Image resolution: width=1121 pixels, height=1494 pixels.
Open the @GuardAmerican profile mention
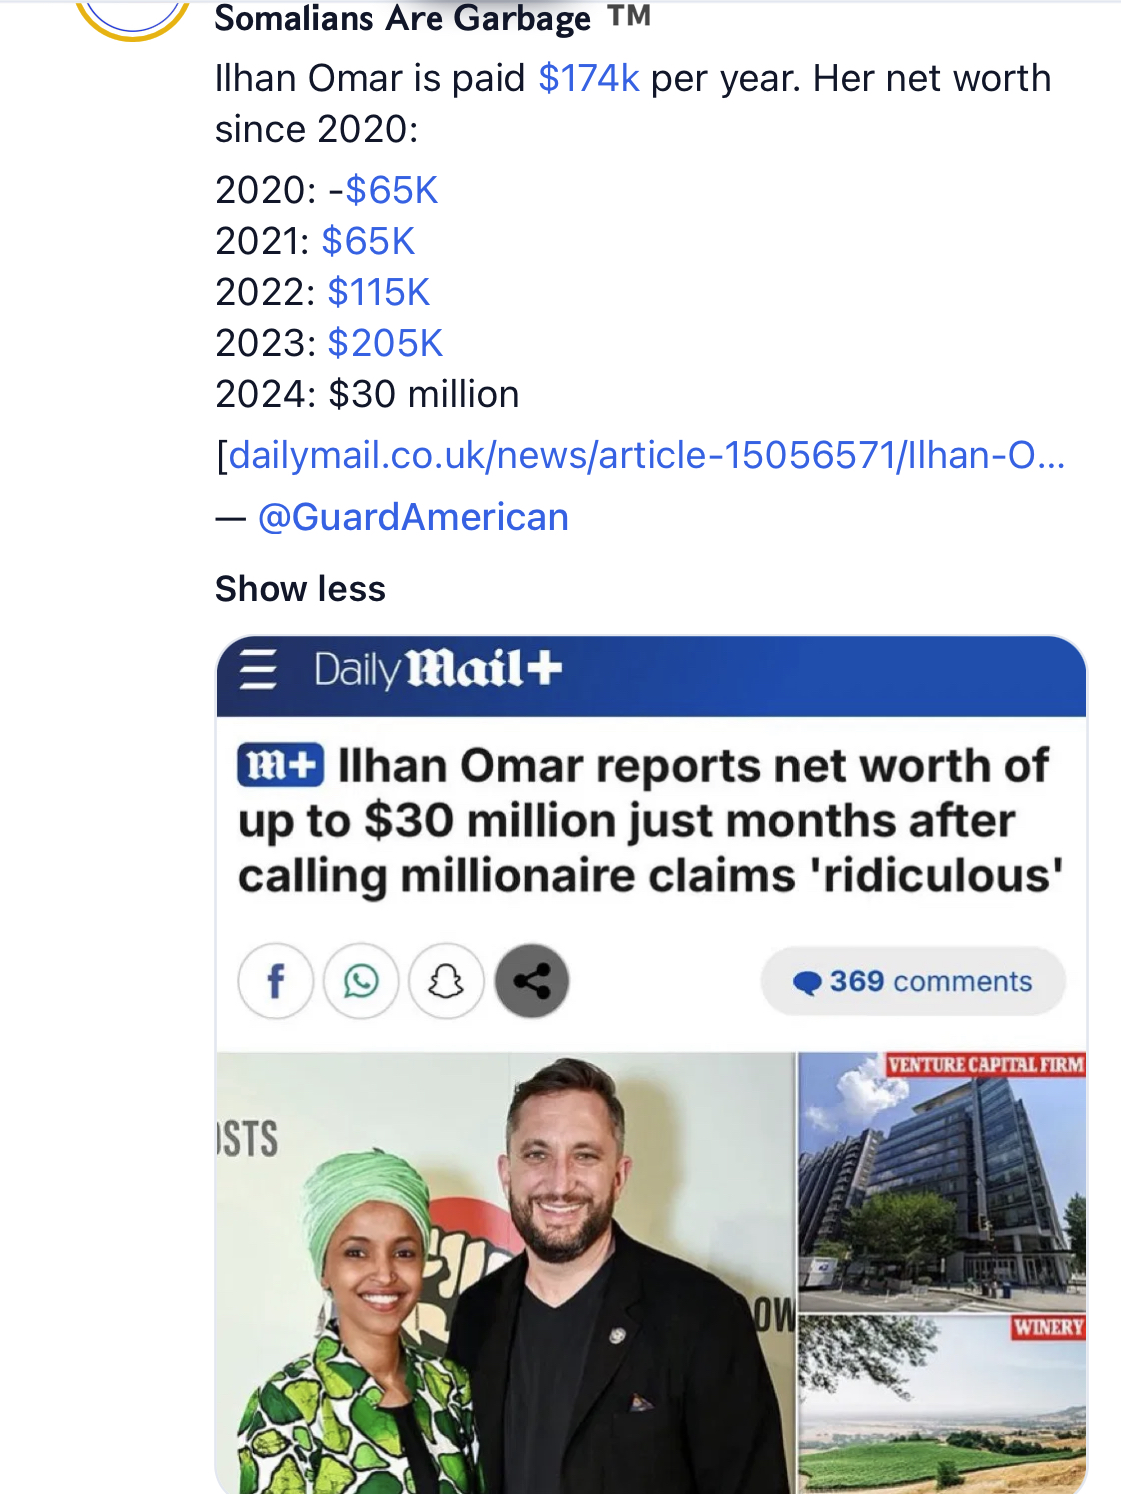[413, 517]
